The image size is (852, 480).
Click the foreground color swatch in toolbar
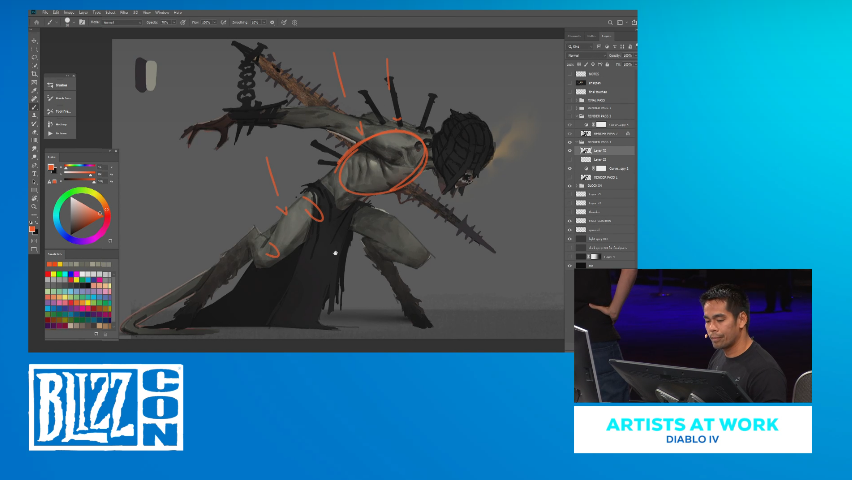tap(32, 228)
